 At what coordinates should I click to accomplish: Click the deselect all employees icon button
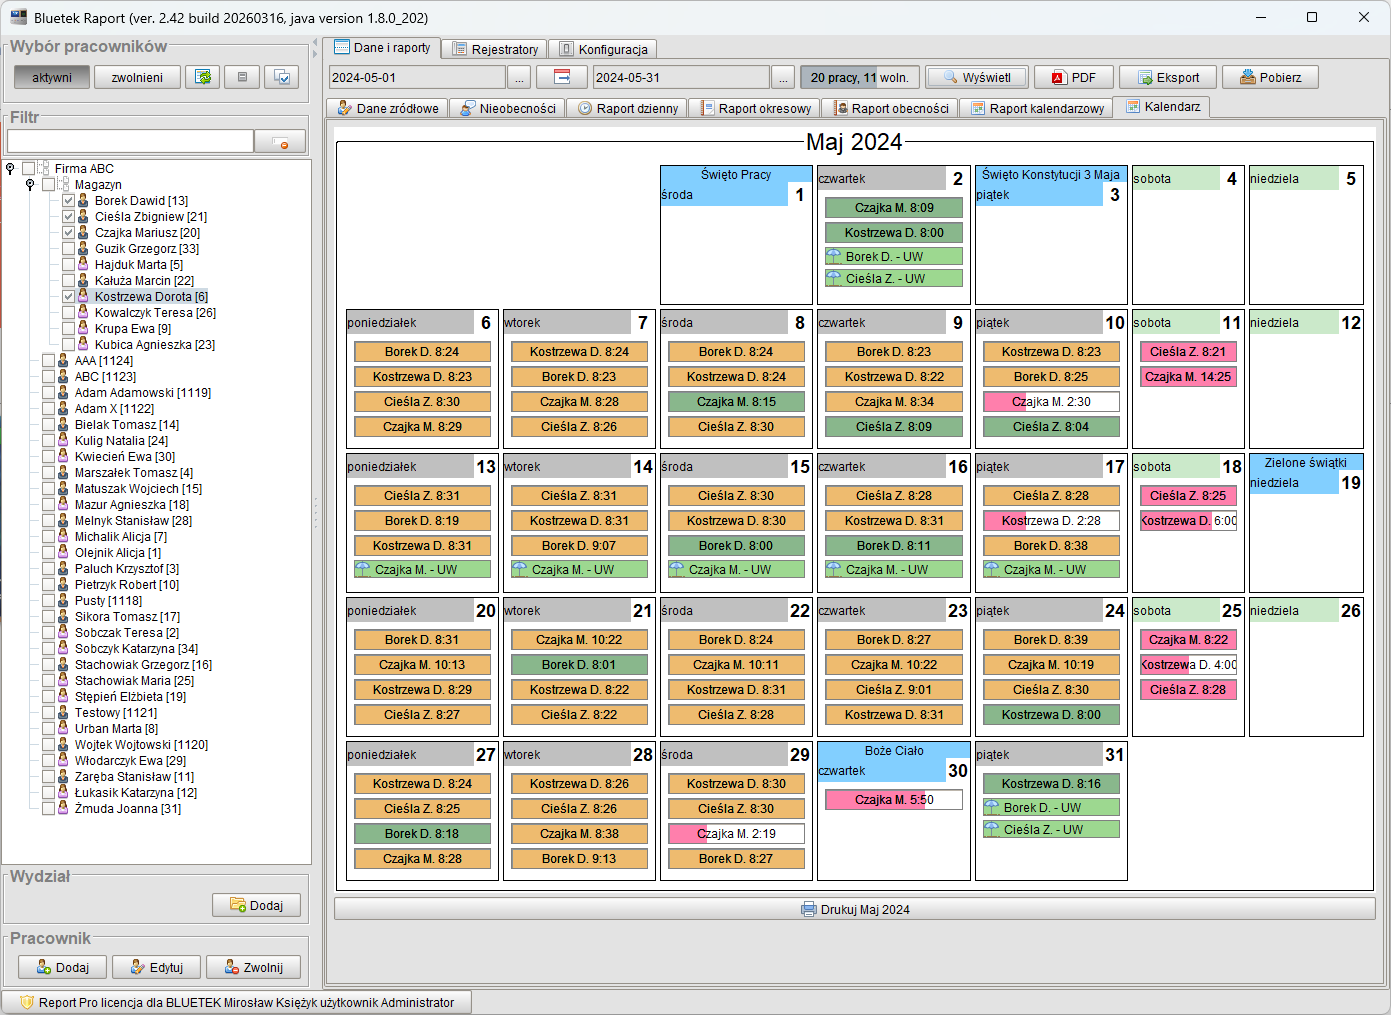pyautogui.click(x=242, y=77)
